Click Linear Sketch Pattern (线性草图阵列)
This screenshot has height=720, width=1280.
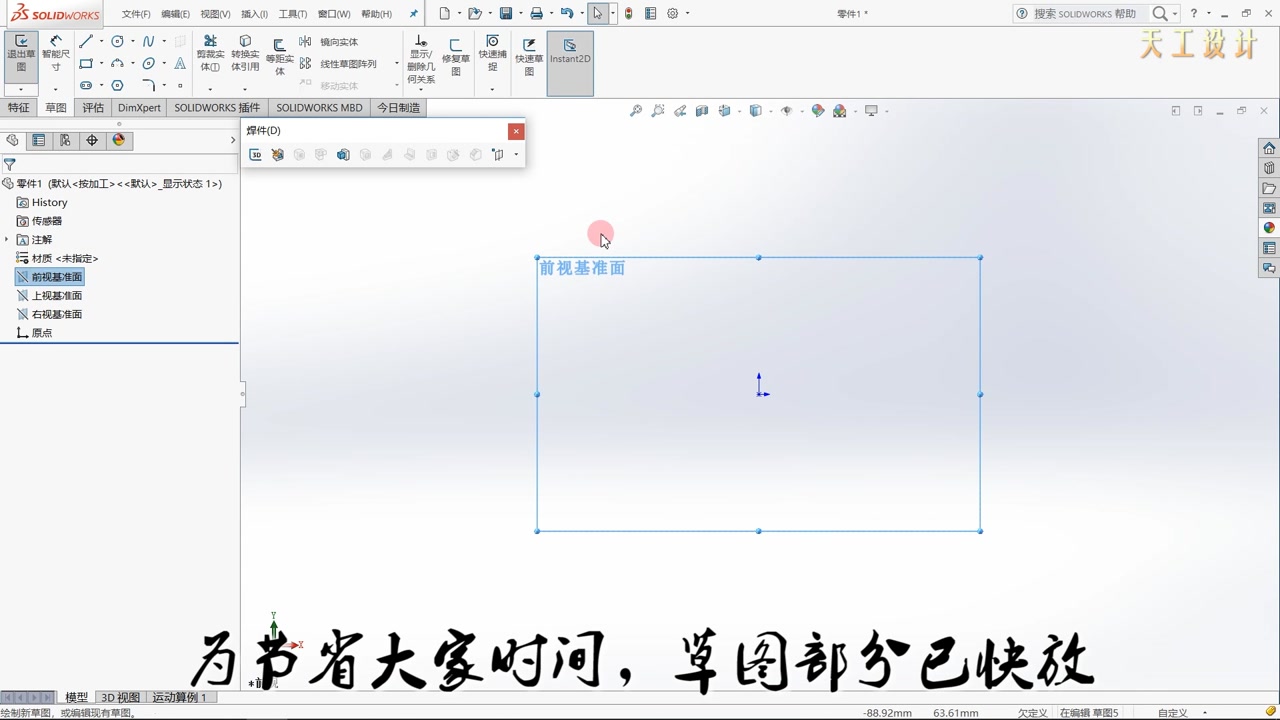[x=339, y=64]
